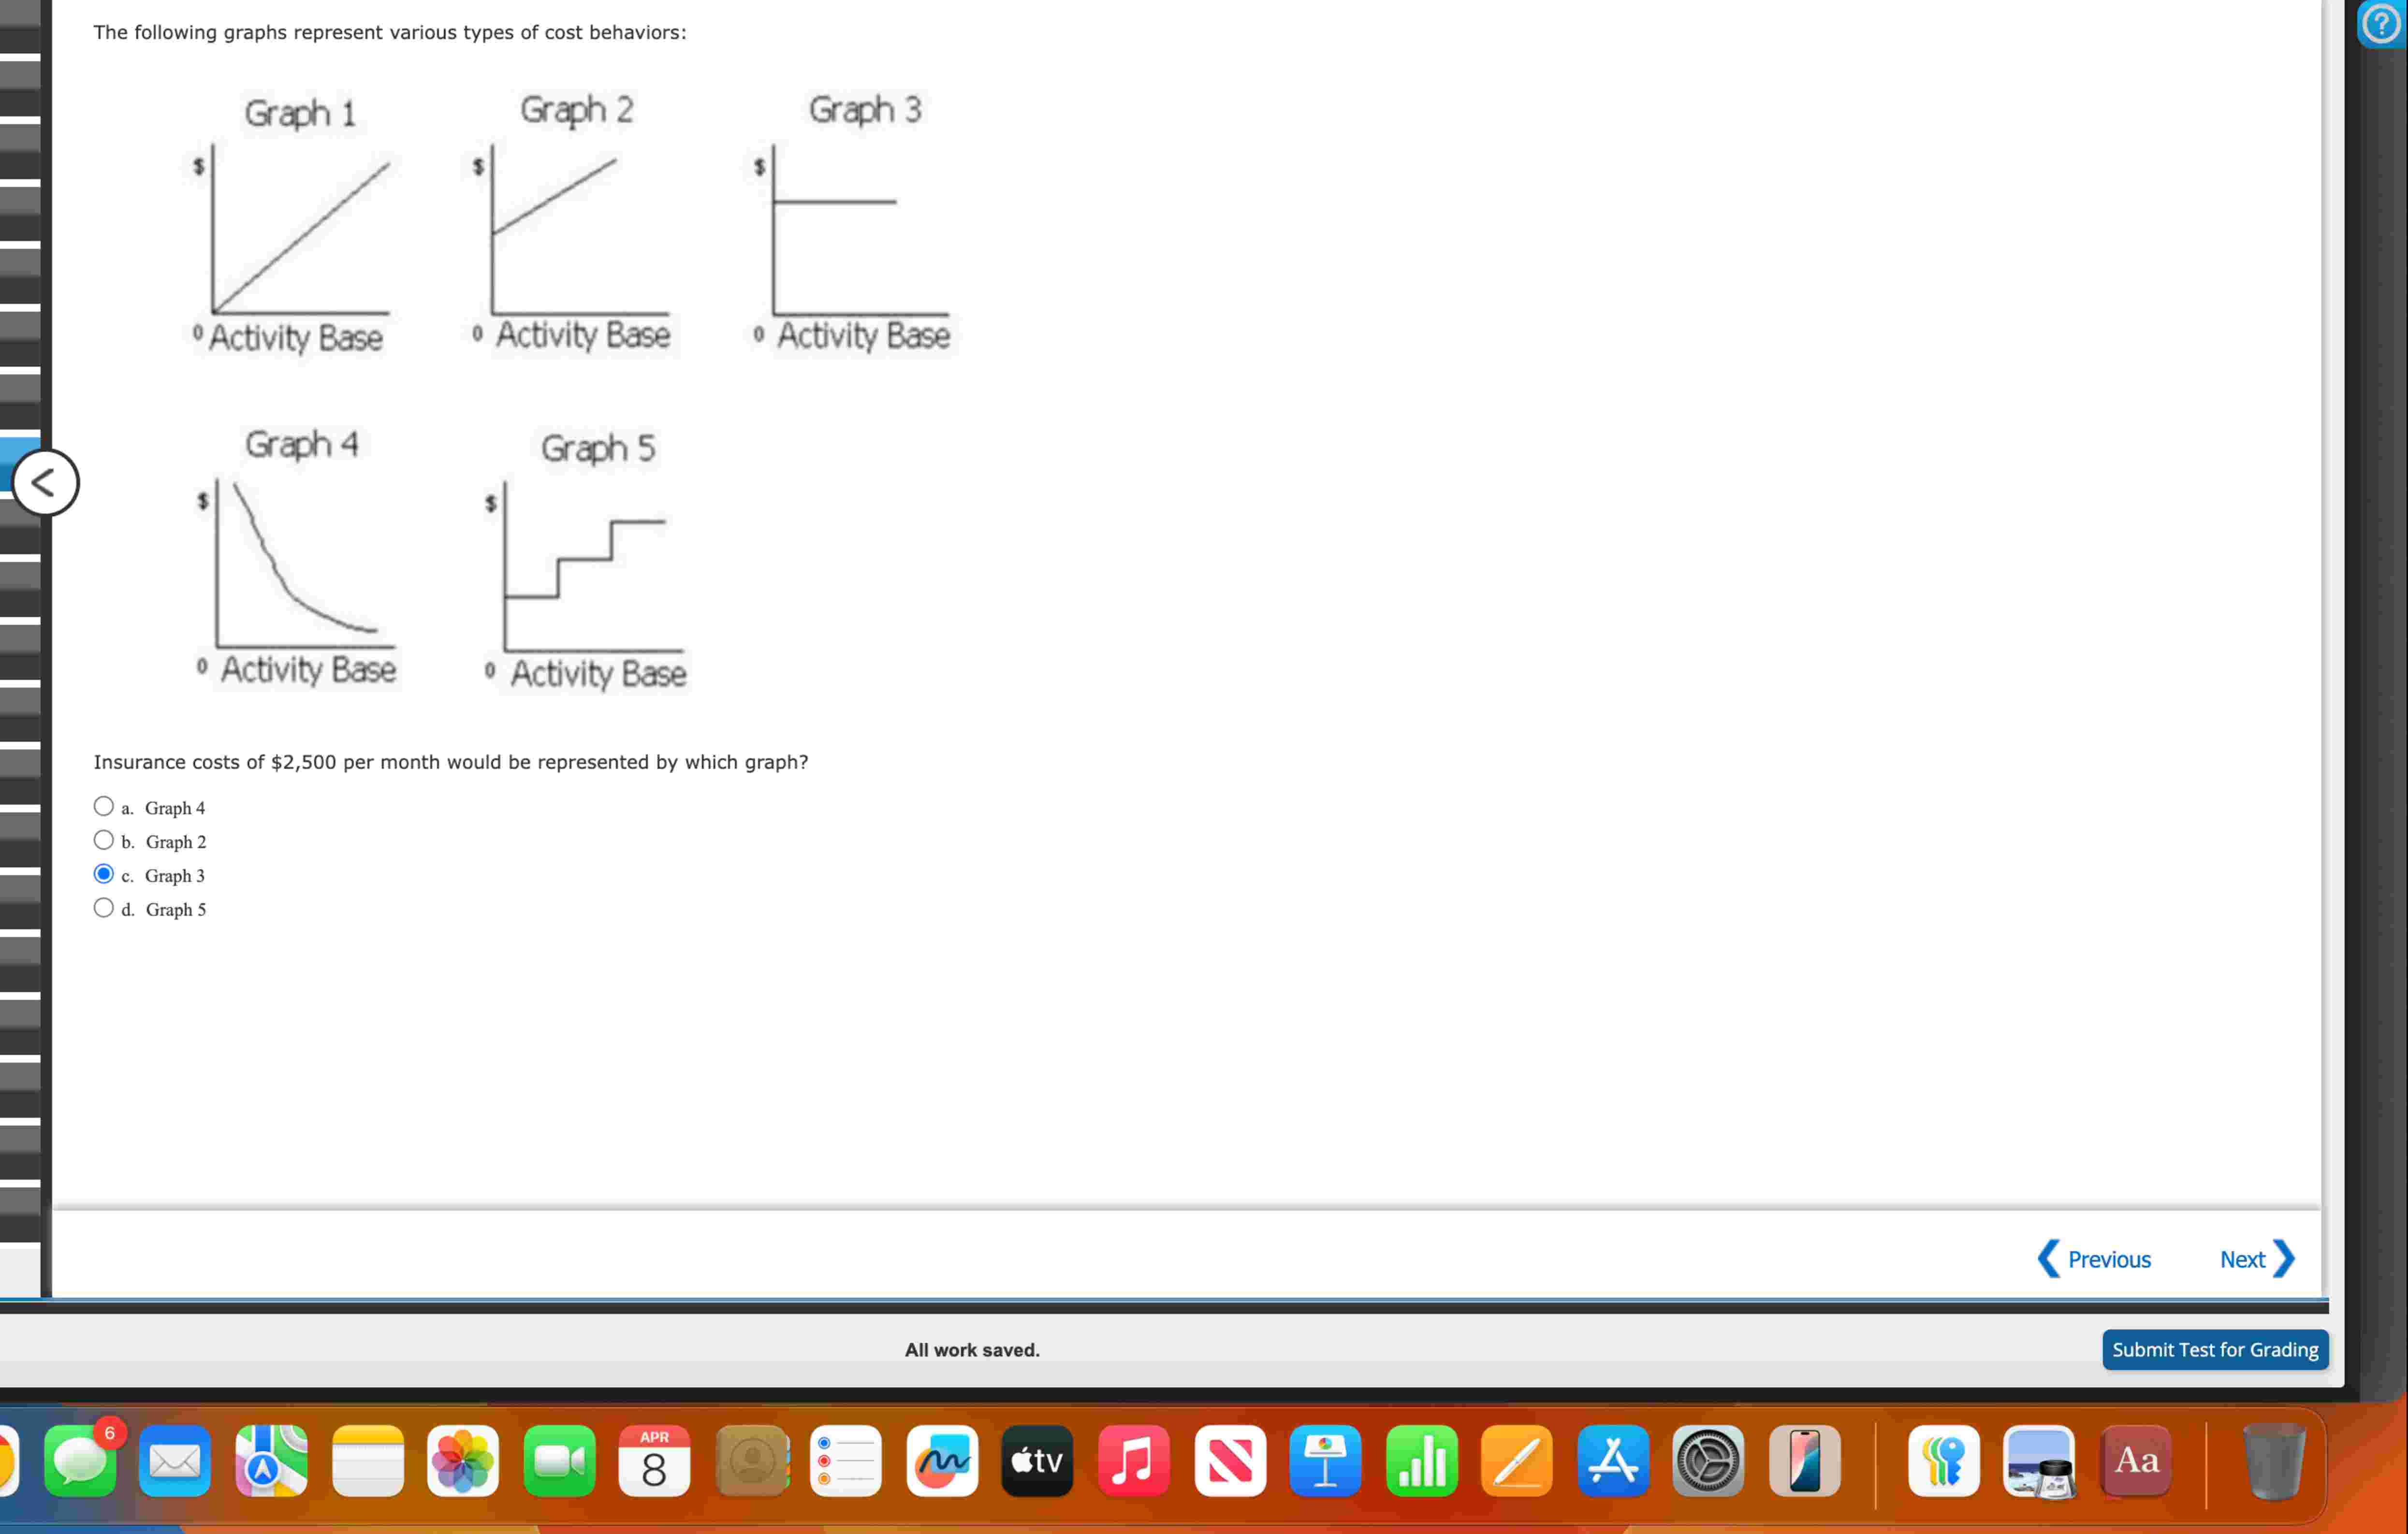
Task: Select answer b. Graph 2
Action: click(104, 840)
